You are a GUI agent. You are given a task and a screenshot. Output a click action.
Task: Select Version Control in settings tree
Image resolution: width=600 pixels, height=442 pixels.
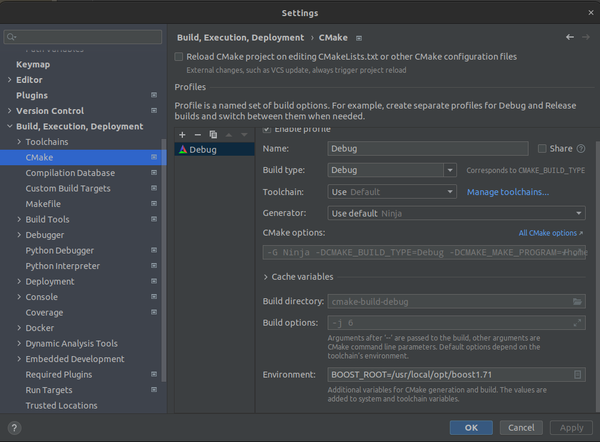[x=50, y=111]
